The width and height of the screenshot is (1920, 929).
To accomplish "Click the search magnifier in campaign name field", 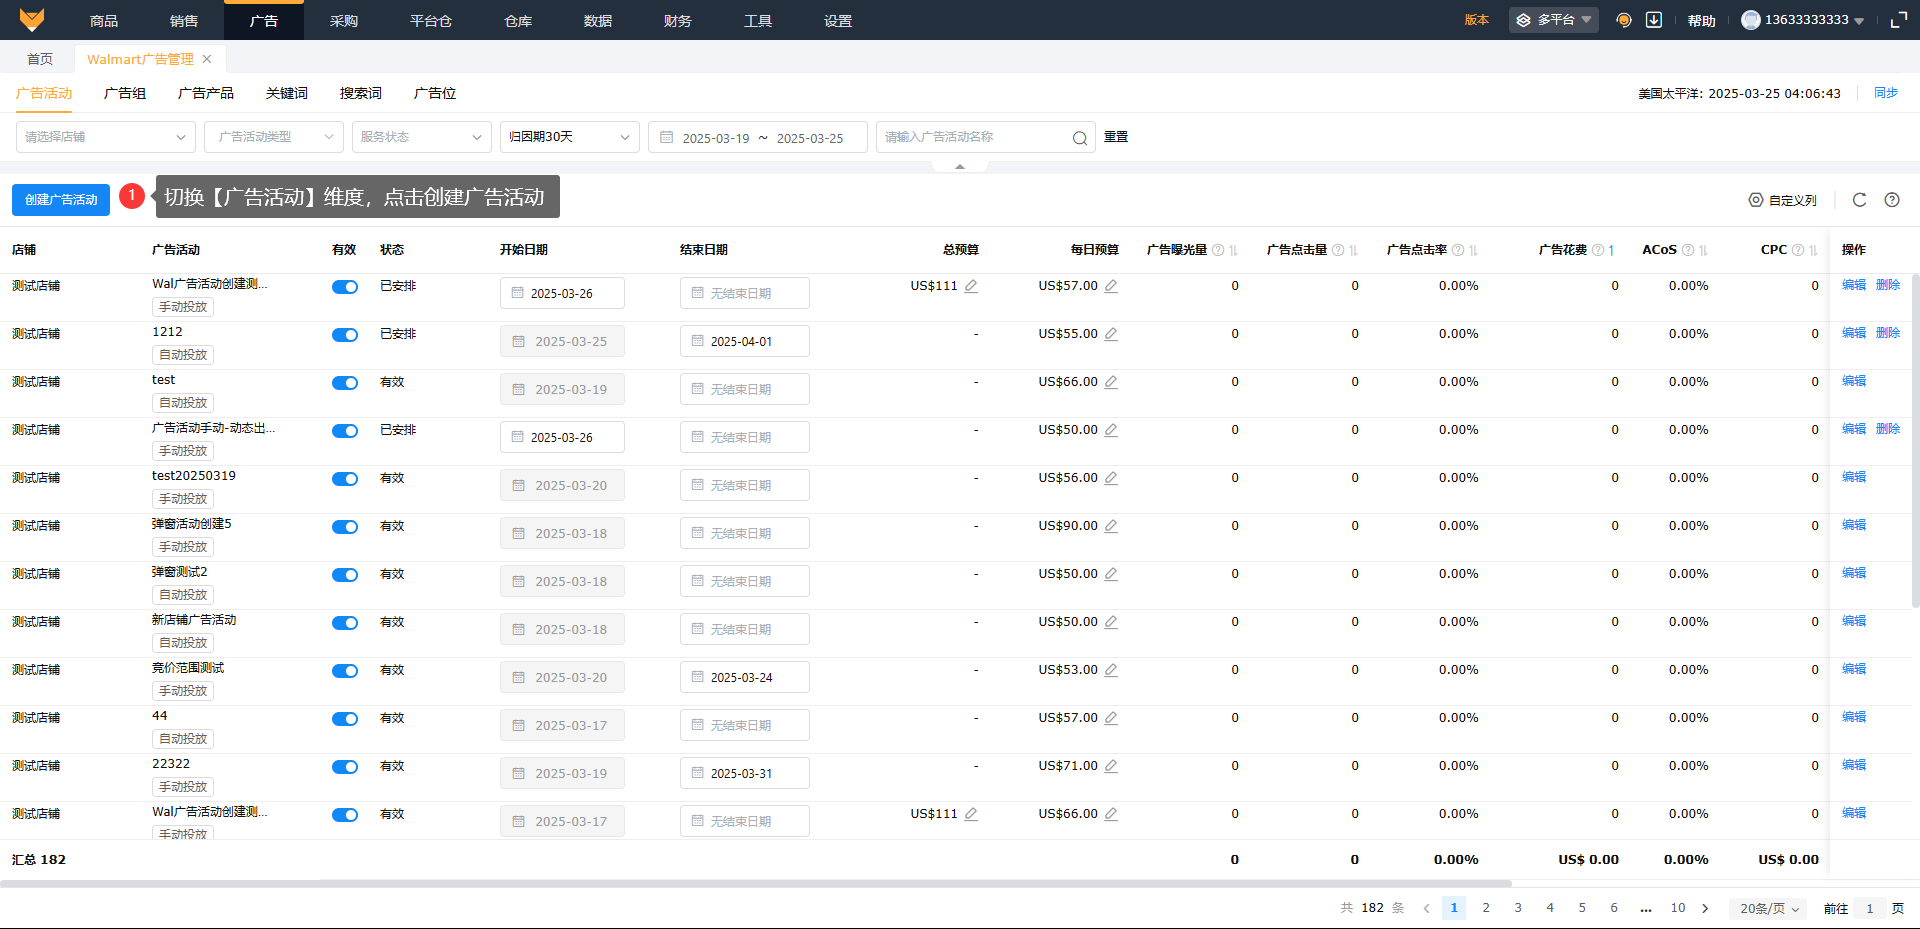I will tap(1080, 138).
